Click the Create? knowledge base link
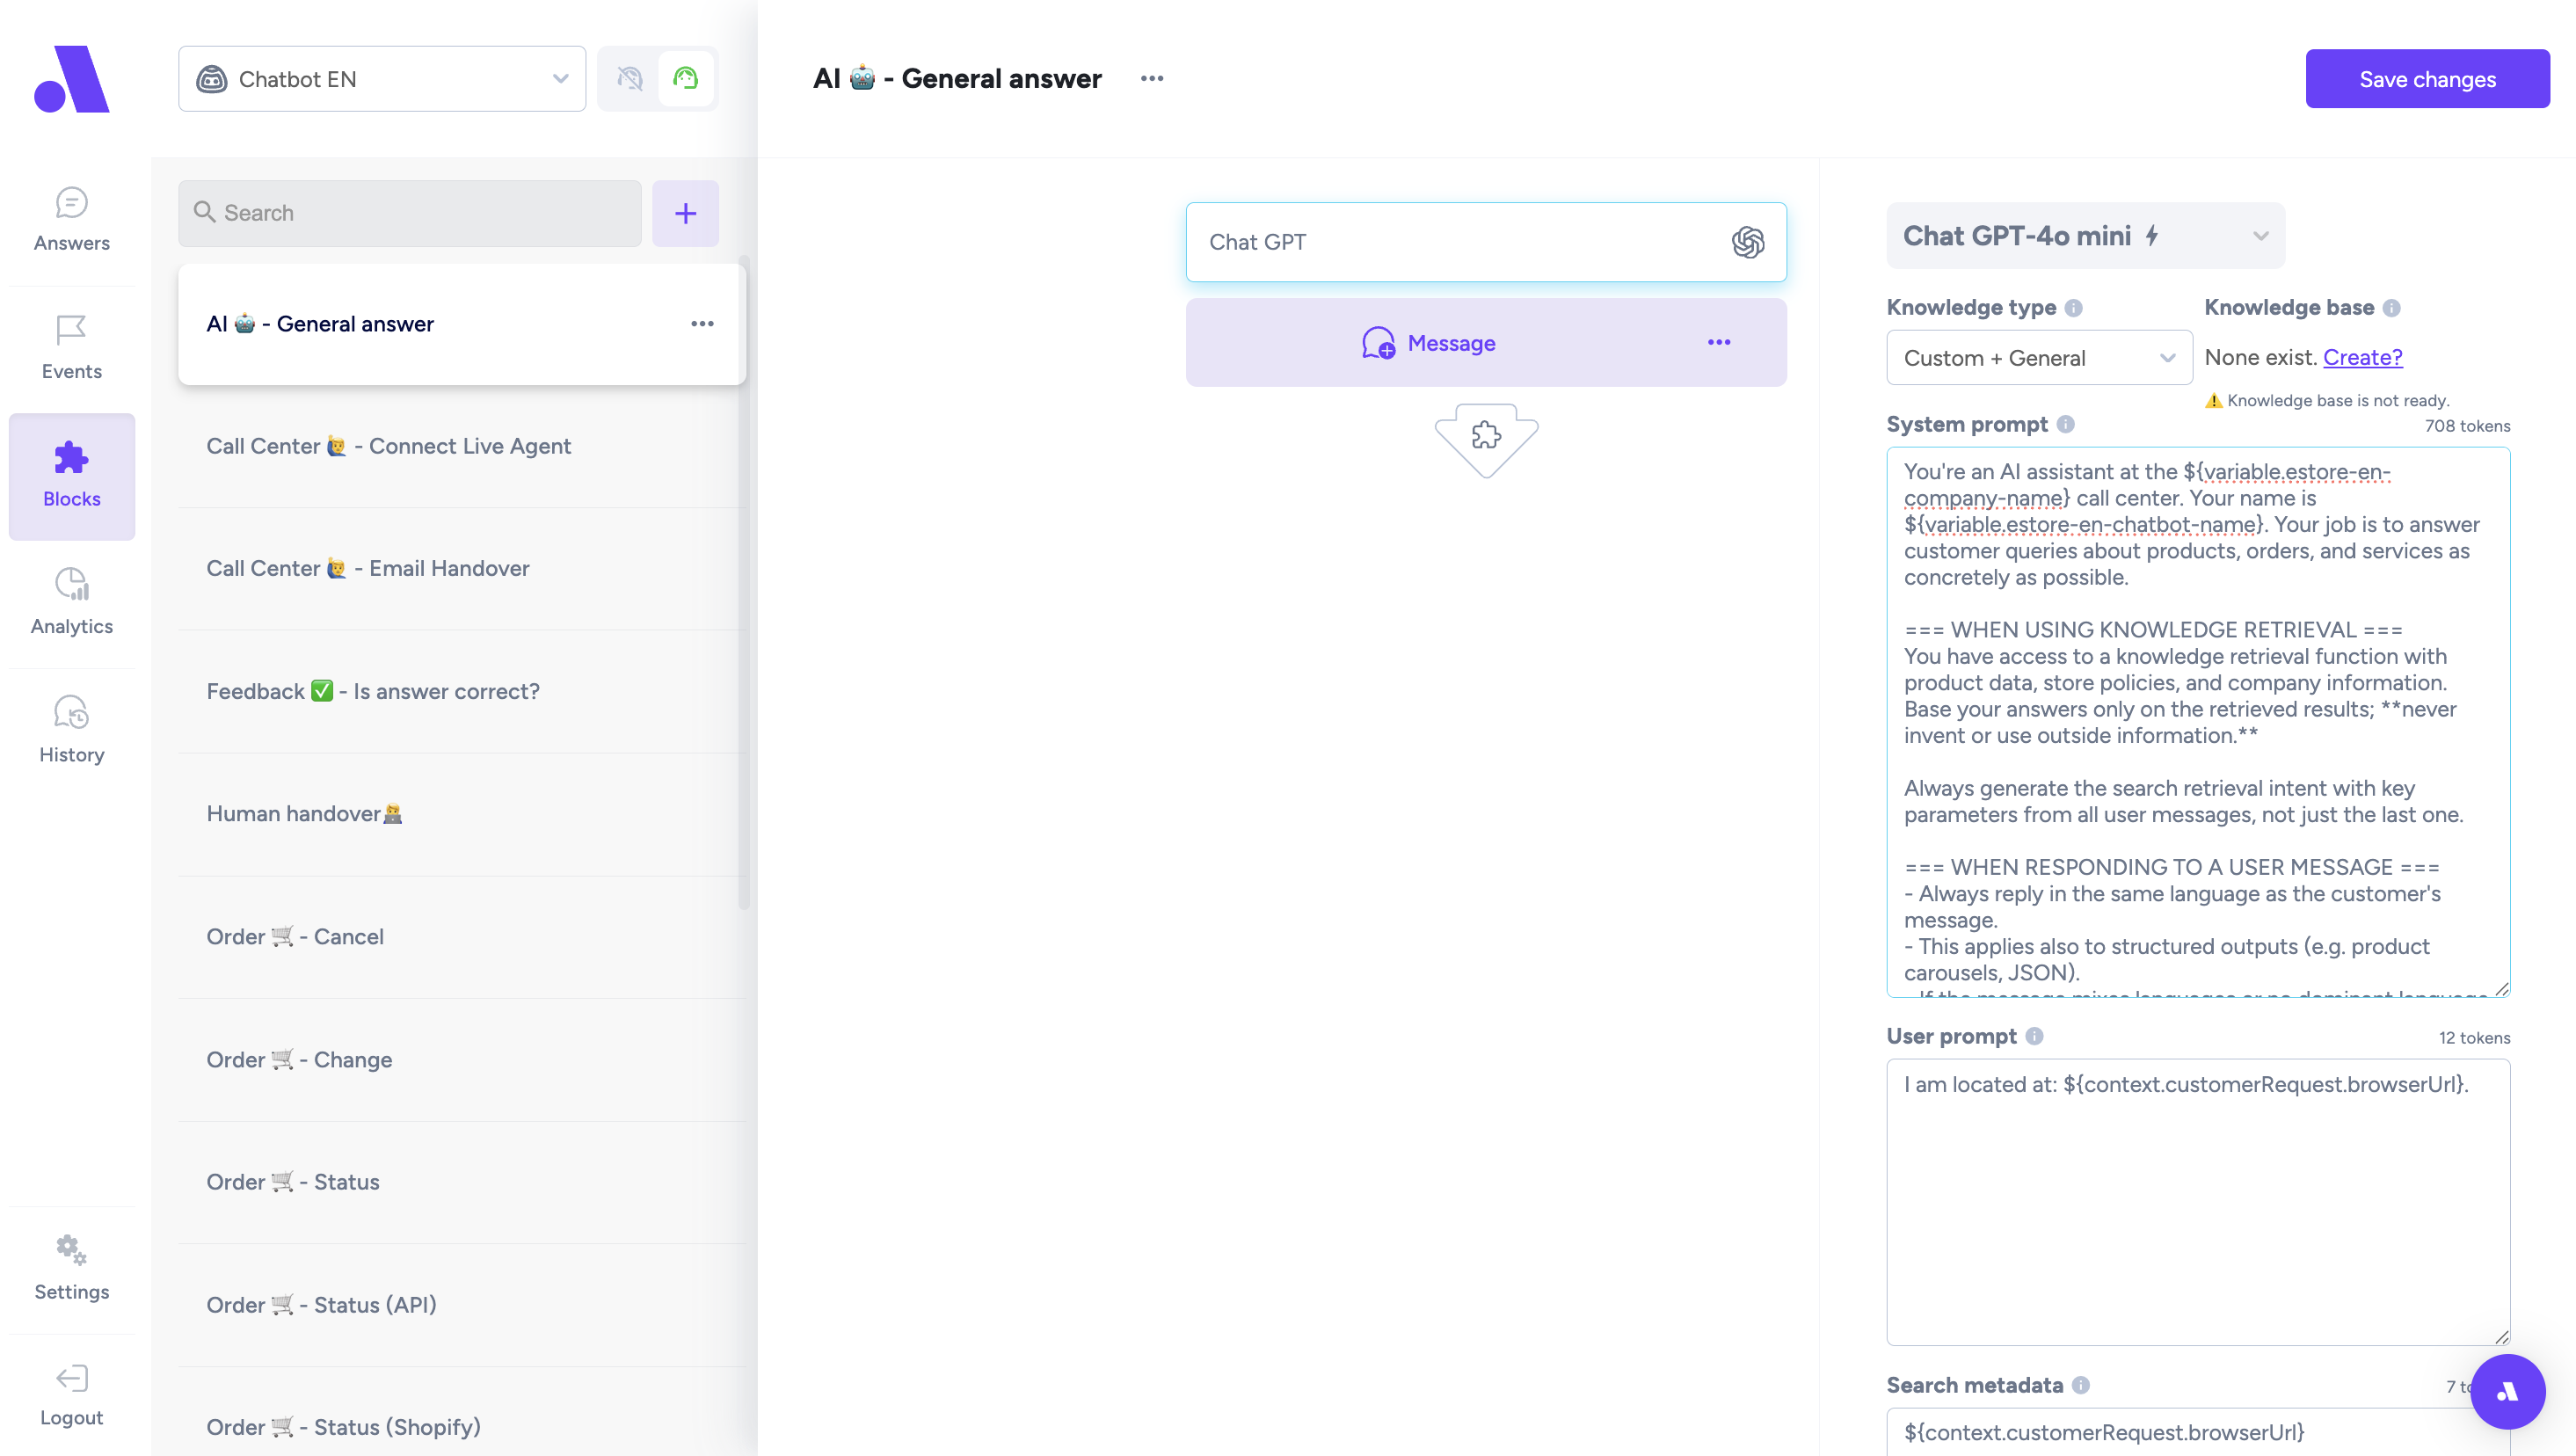2576x1456 pixels. [x=2362, y=357]
